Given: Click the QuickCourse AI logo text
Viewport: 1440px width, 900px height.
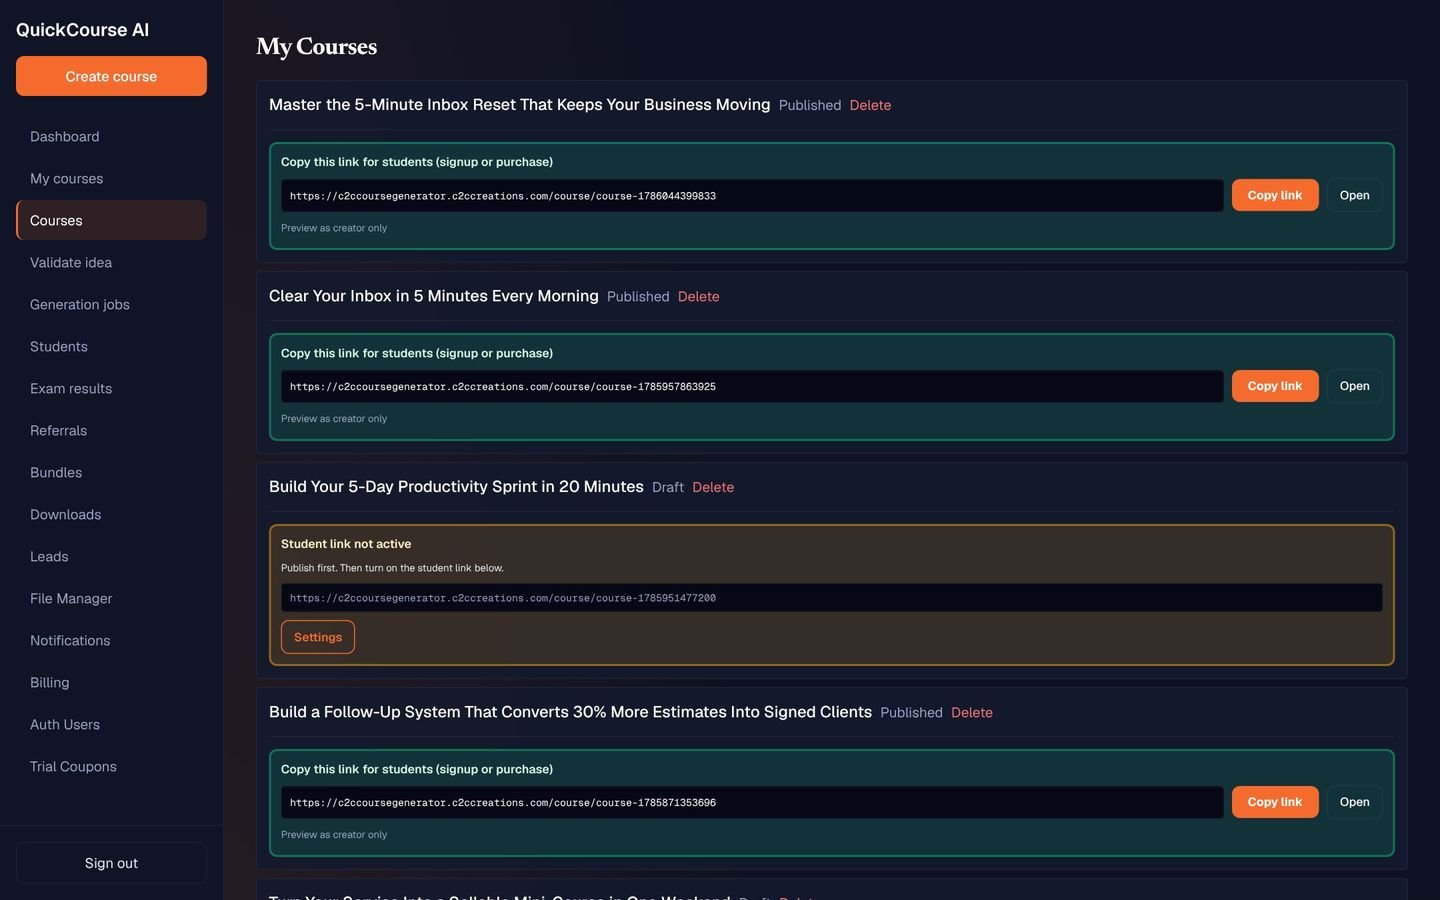Looking at the screenshot, I should (x=82, y=30).
